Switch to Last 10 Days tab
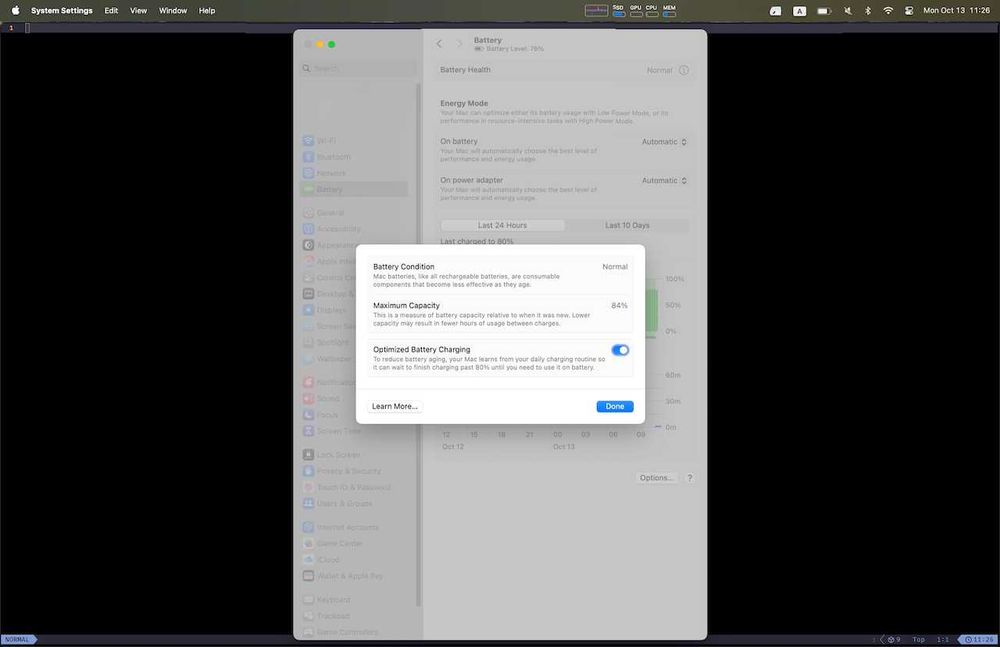Image resolution: width=1000 pixels, height=647 pixels. (627, 225)
